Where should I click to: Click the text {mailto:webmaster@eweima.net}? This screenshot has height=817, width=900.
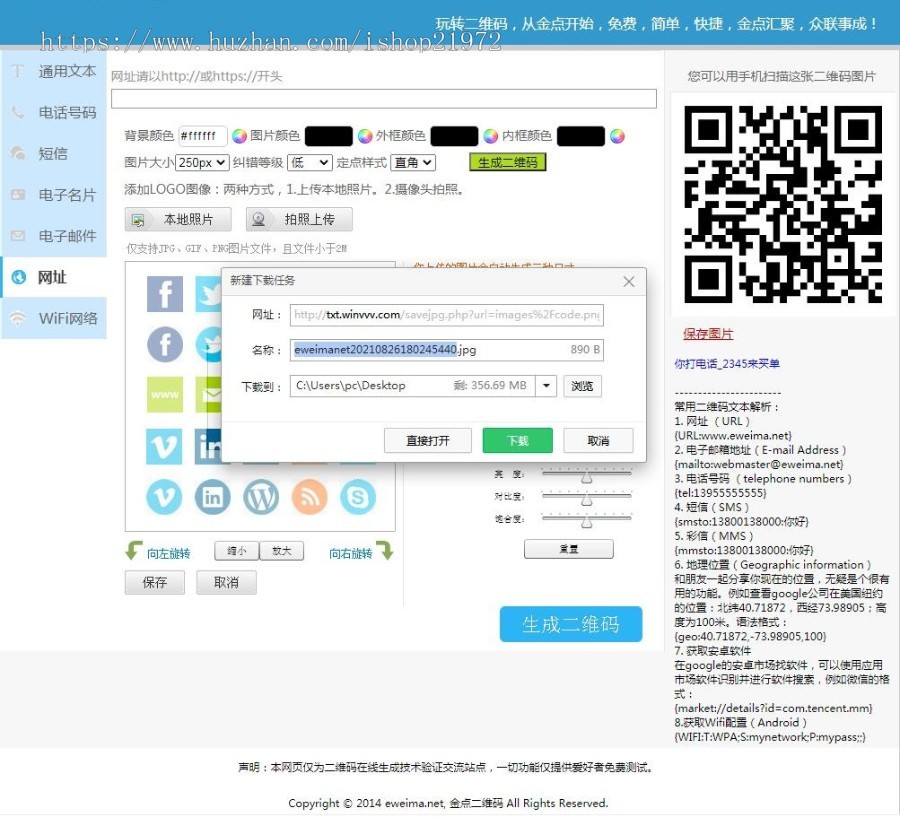[x=758, y=464]
